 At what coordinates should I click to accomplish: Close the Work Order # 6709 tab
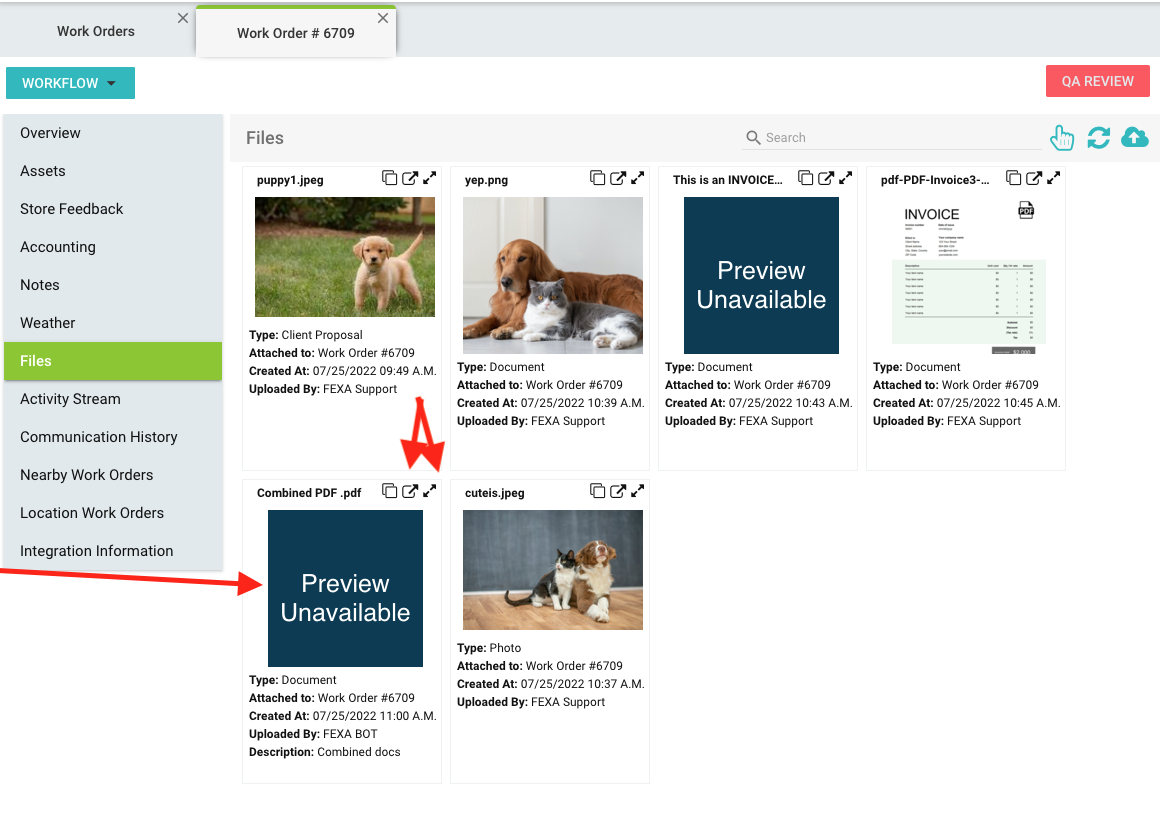coord(383,18)
